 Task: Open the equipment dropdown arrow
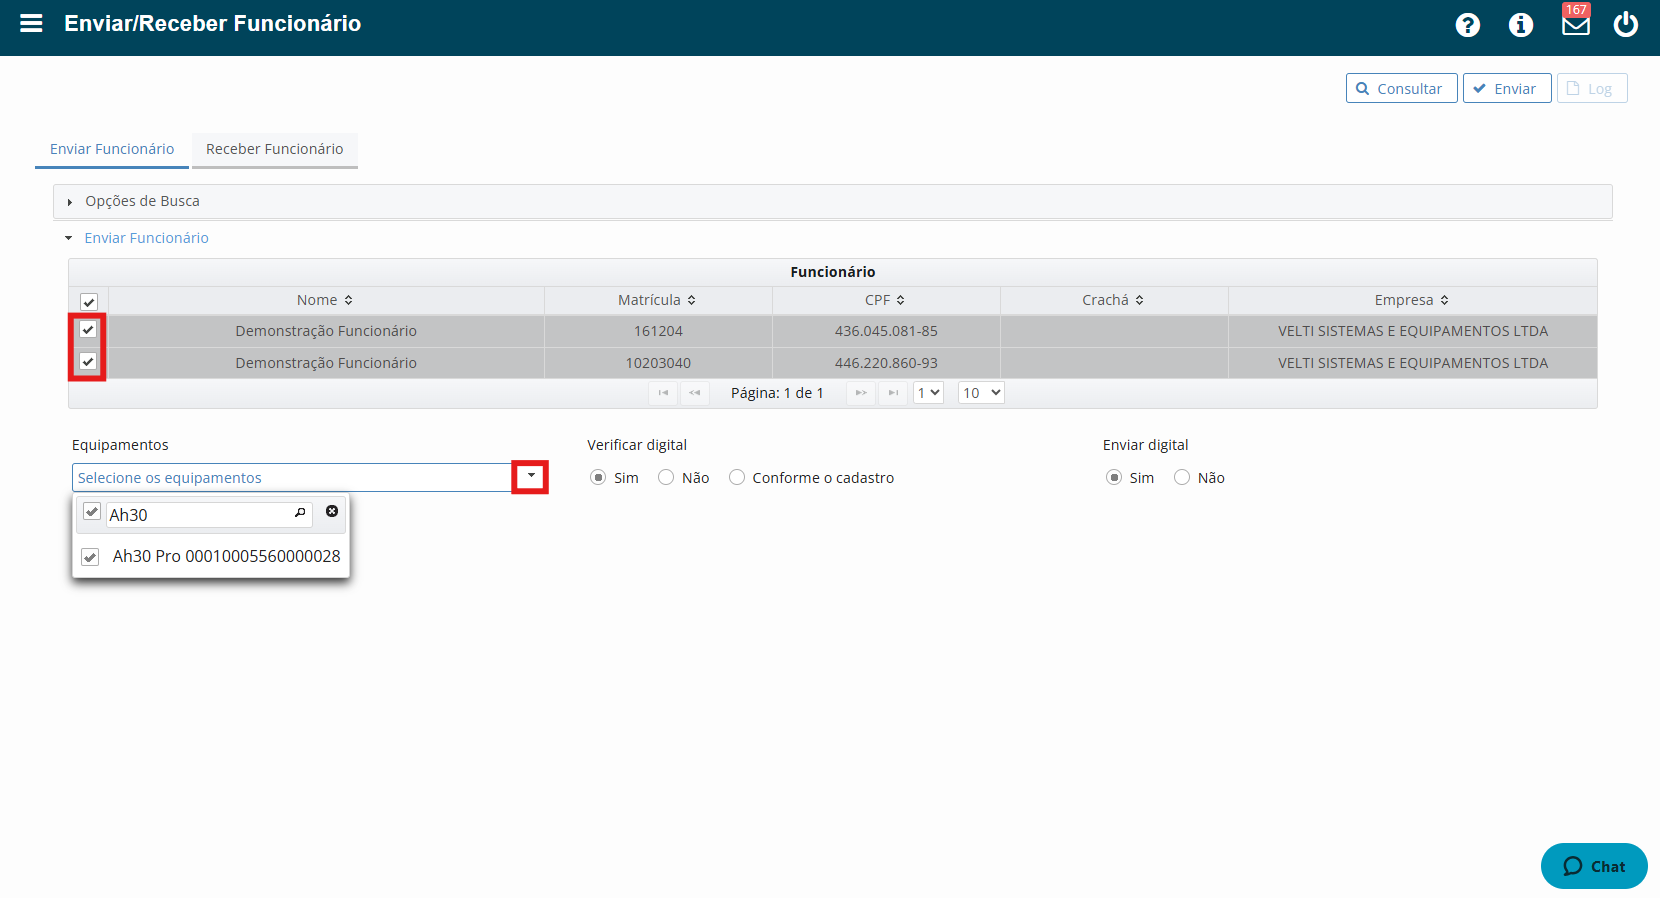pos(531,477)
